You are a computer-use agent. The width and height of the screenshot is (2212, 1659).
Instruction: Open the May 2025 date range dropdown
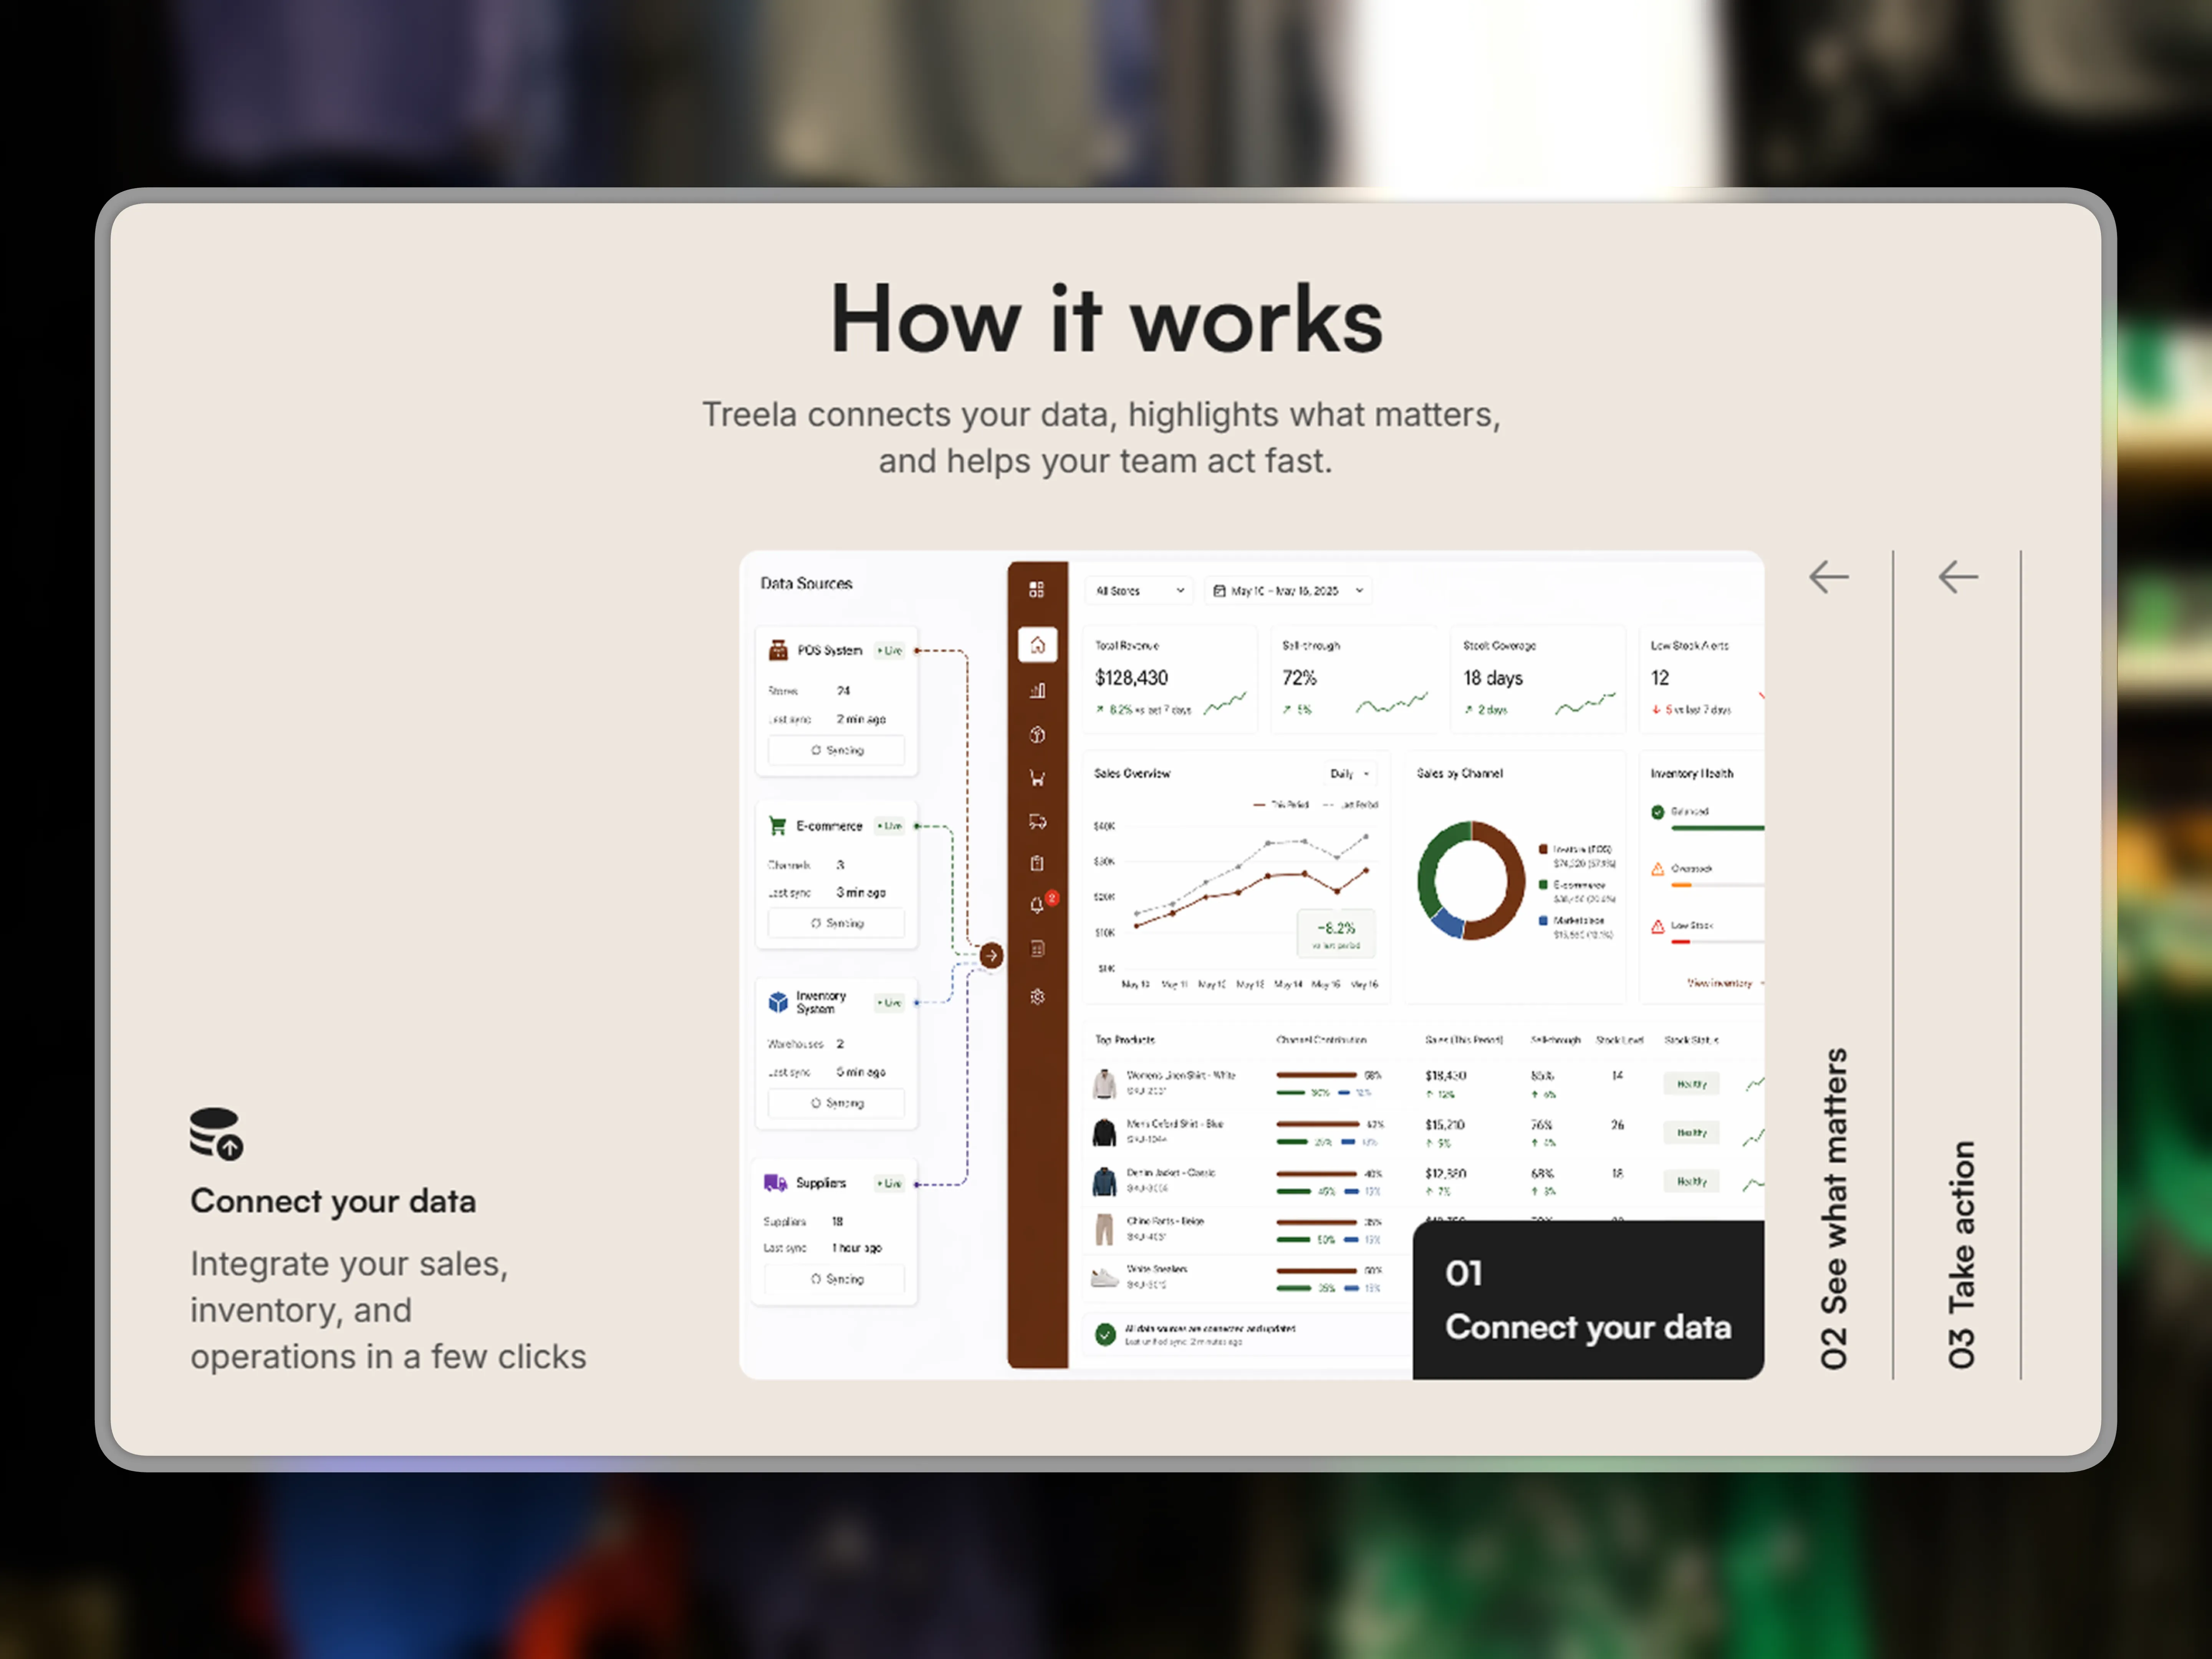pyautogui.click(x=1288, y=591)
